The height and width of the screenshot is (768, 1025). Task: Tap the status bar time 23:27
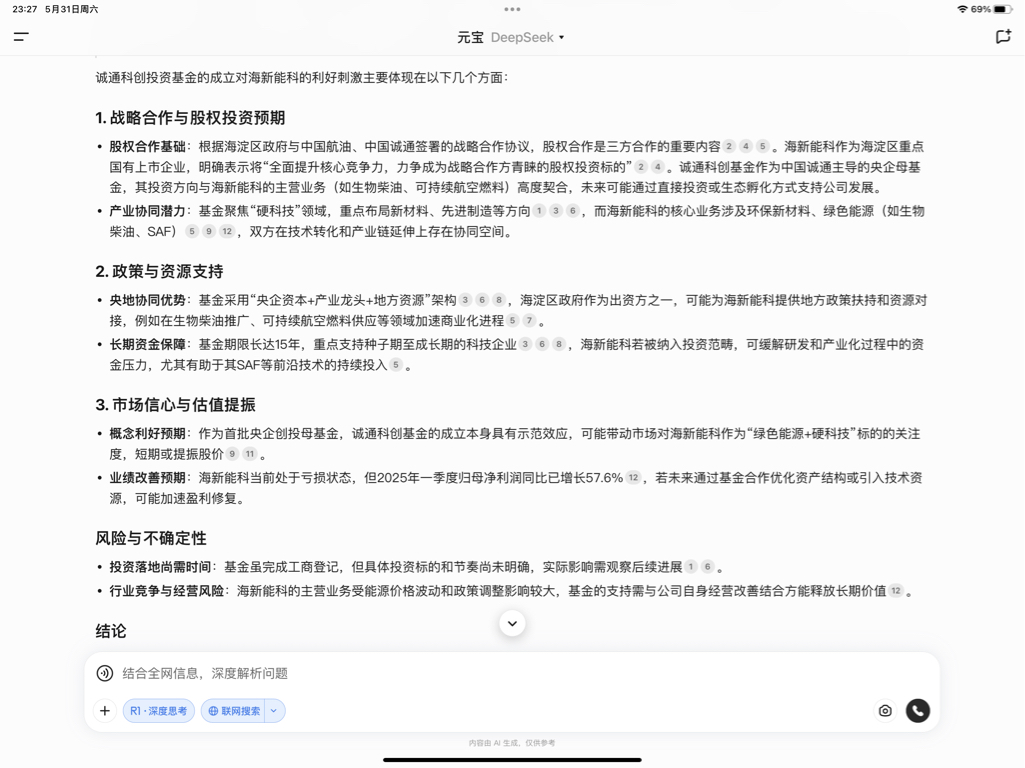coord(25,9)
